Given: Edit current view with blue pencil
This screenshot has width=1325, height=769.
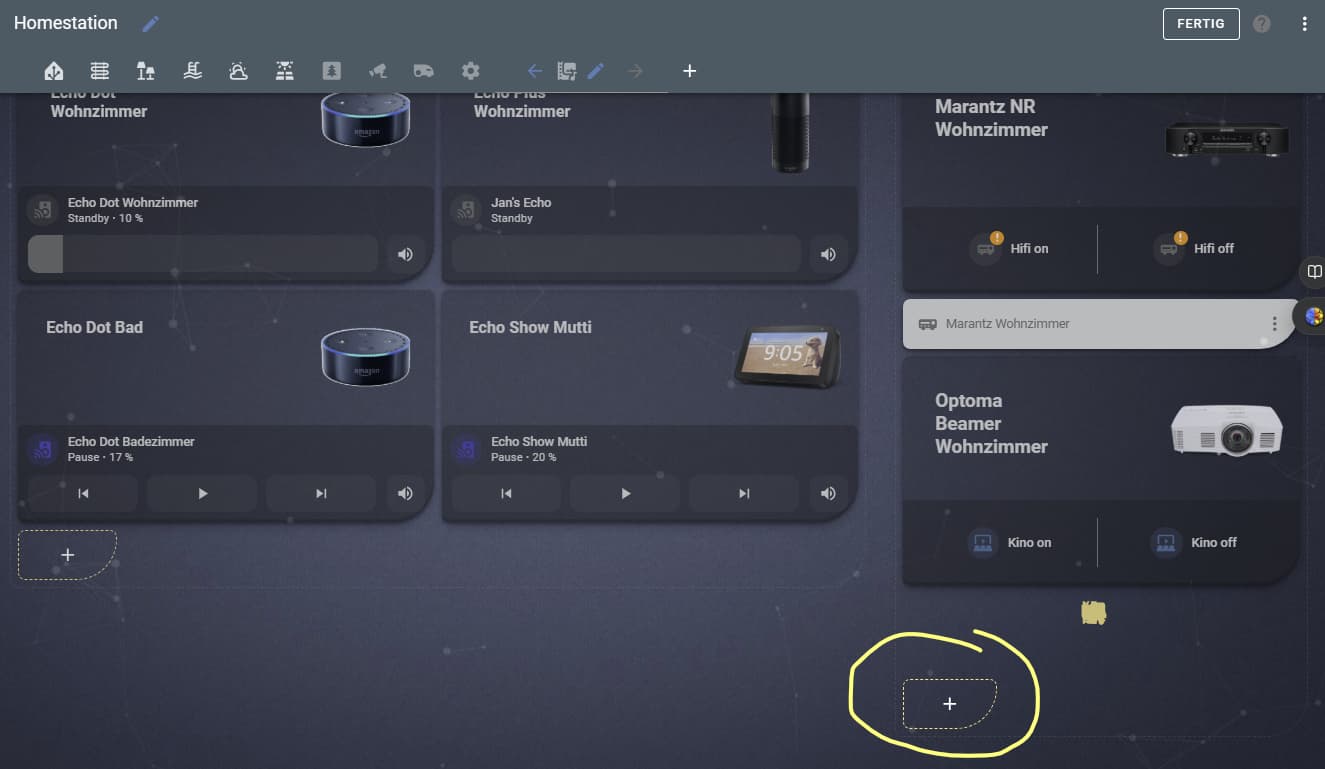Looking at the screenshot, I should (596, 71).
